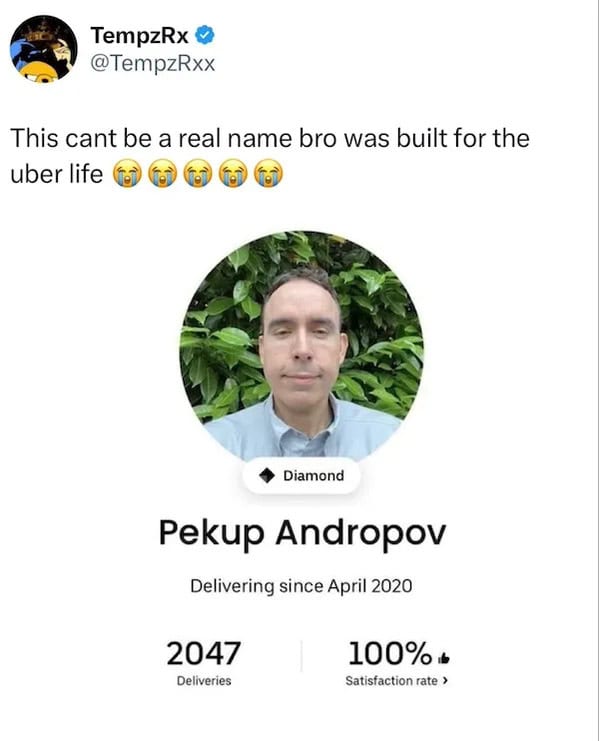The height and width of the screenshot is (741, 599).
Task: Visit the @TempzRxx handle link
Action: coord(153,63)
